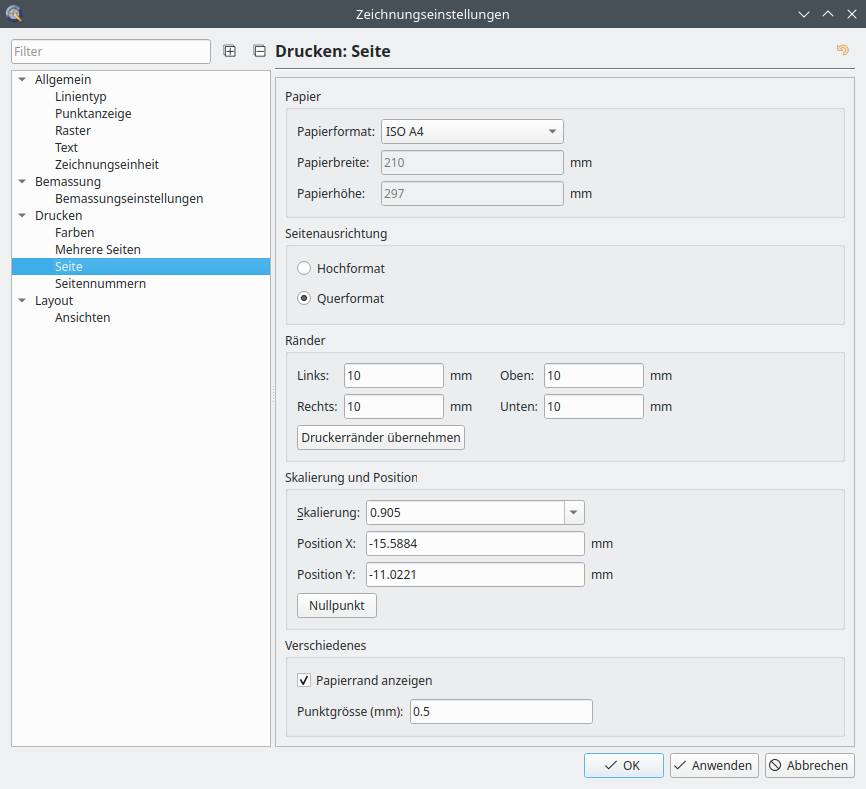Open Bemassungseinstellungen in the tree
The width and height of the screenshot is (866, 789).
pyautogui.click(x=129, y=199)
